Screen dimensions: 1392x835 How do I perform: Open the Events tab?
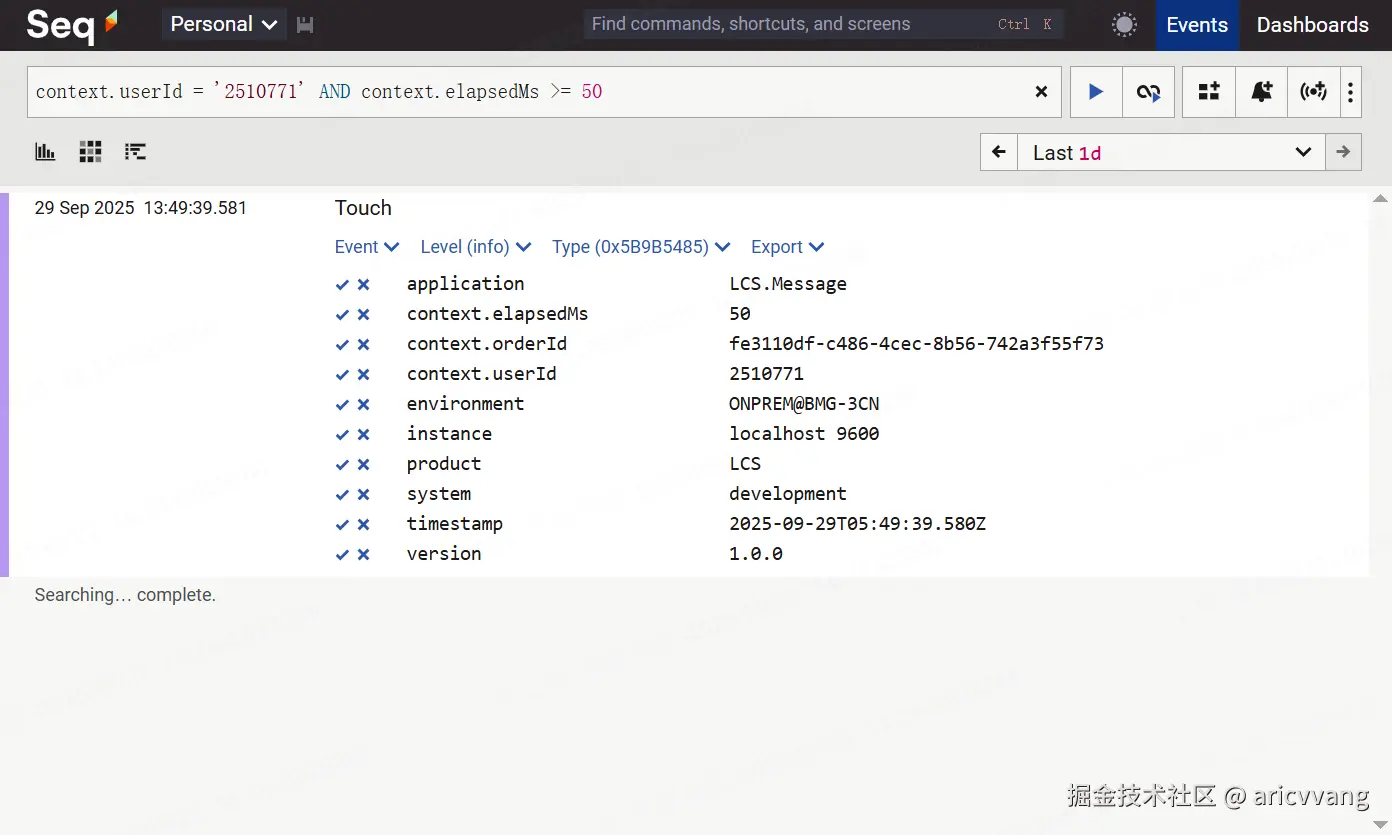(x=1197, y=25)
